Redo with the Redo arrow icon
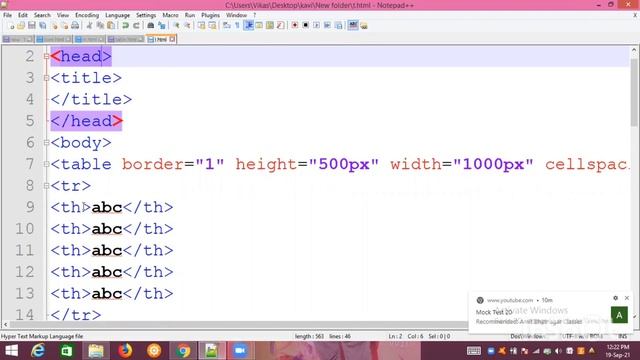640x360 pixels. pos(136,25)
